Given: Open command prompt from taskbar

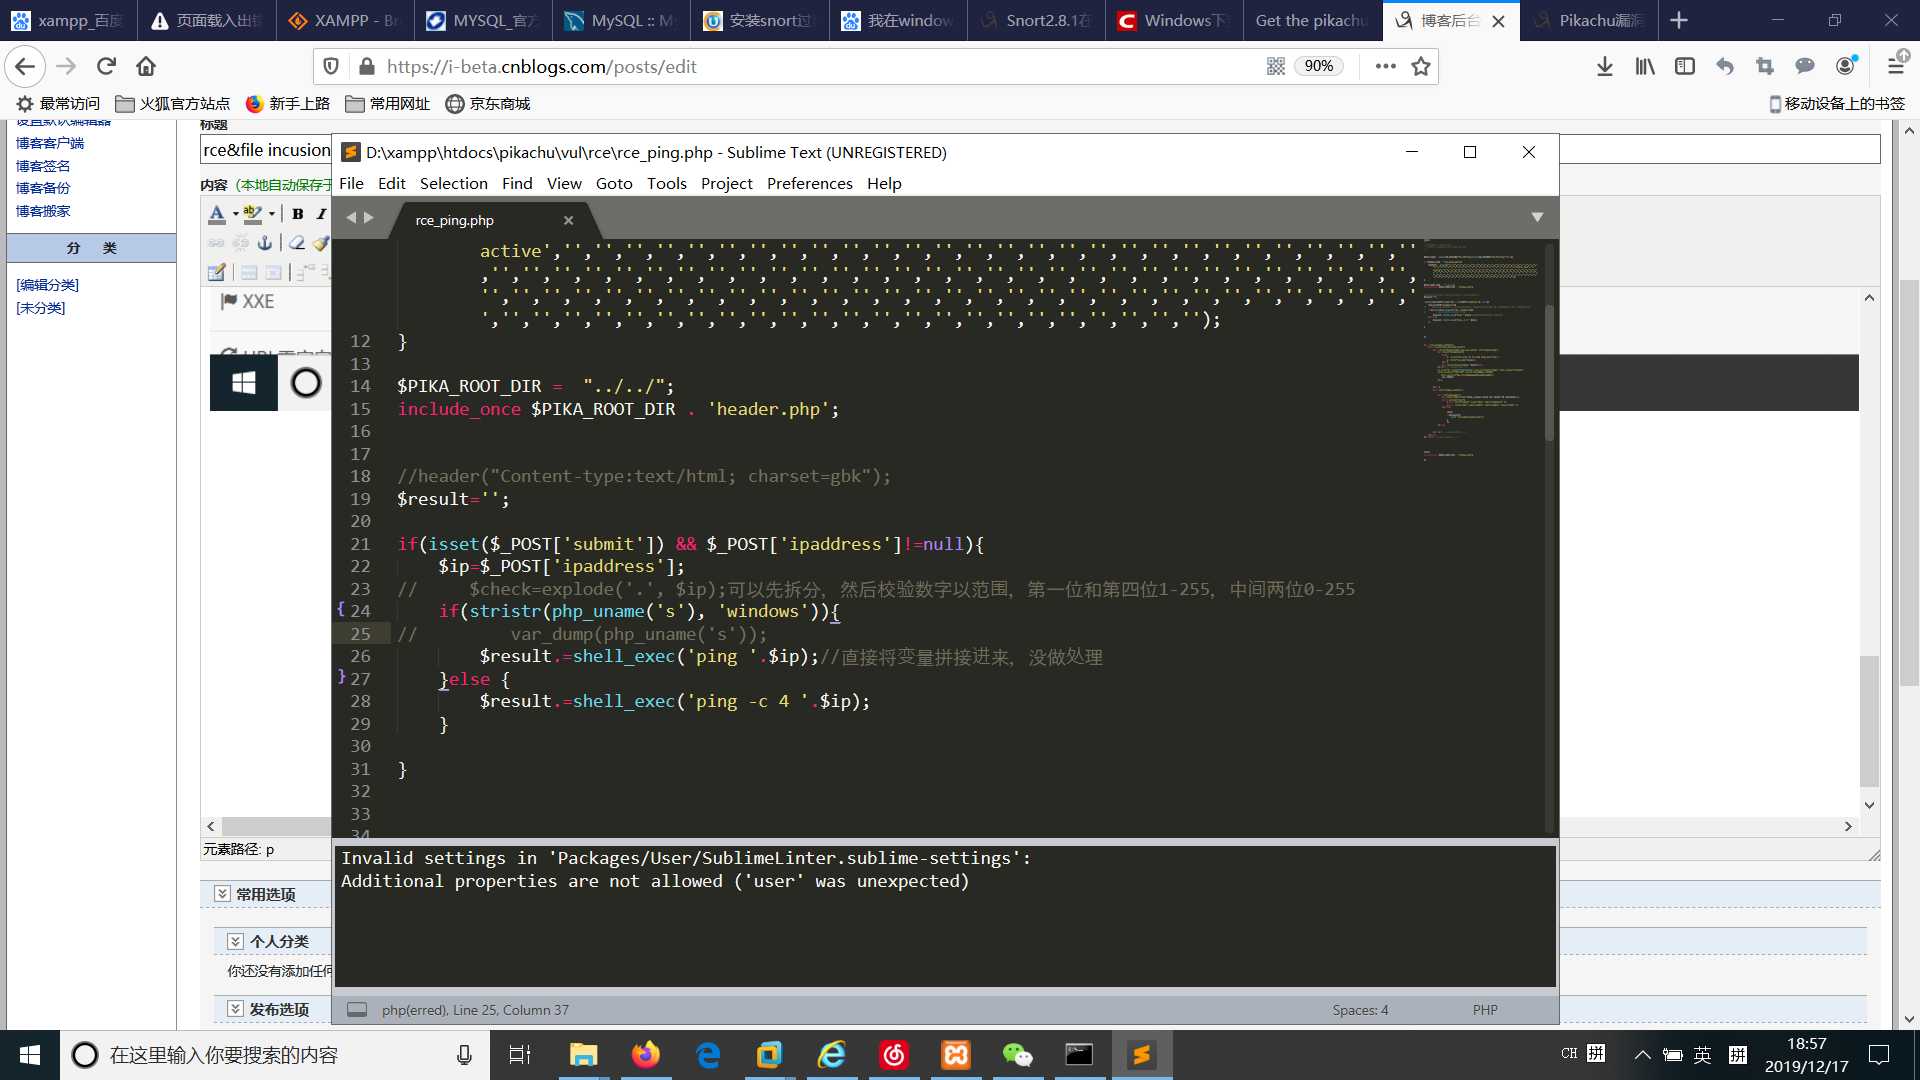Looking at the screenshot, I should coord(1079,1055).
